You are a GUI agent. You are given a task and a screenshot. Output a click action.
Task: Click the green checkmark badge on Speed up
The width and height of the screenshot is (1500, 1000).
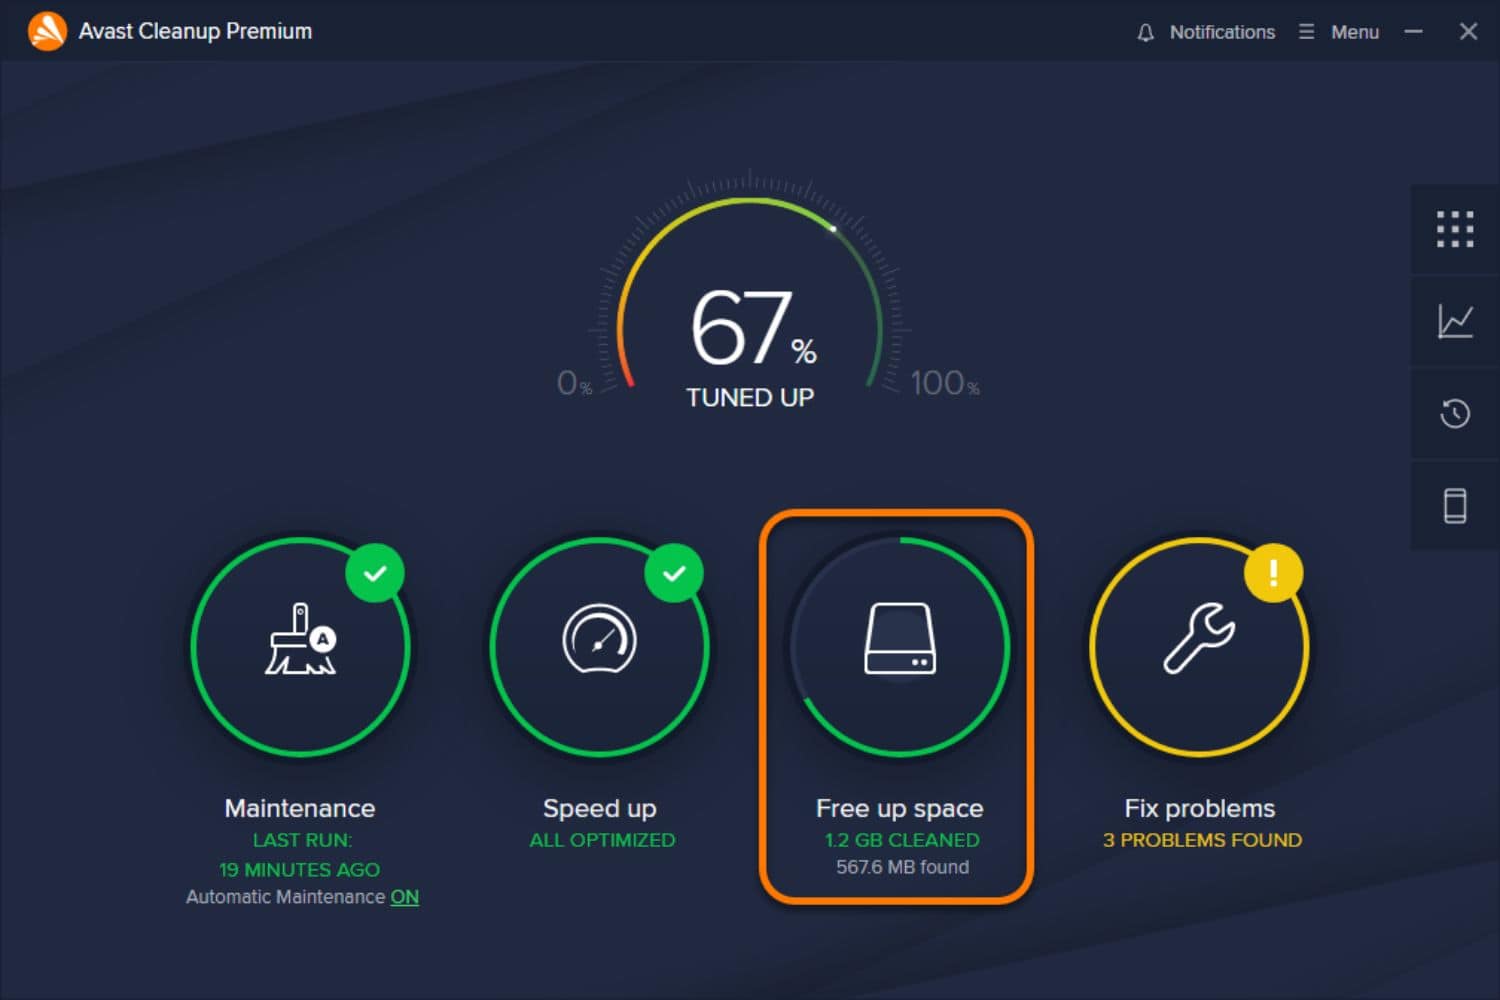click(x=675, y=573)
